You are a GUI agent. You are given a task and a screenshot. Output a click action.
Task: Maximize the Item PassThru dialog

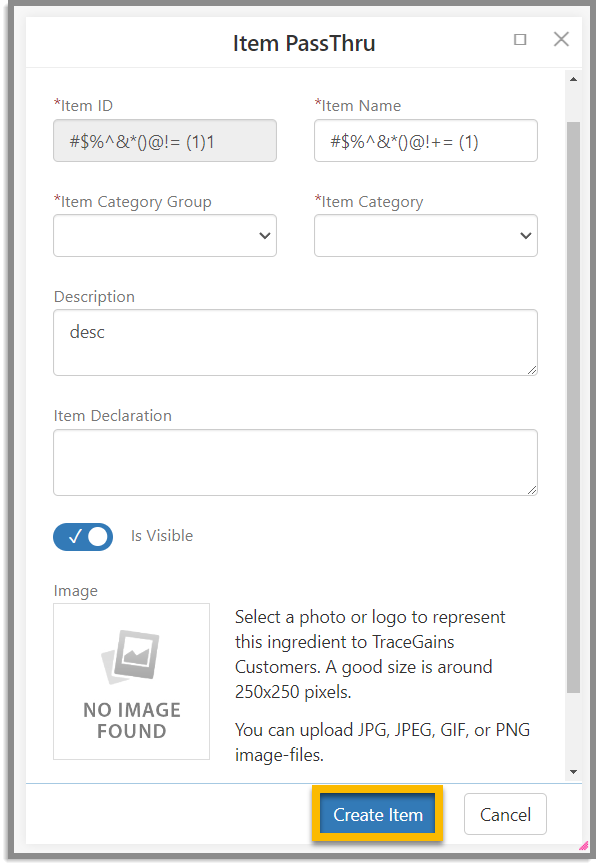[x=520, y=39]
